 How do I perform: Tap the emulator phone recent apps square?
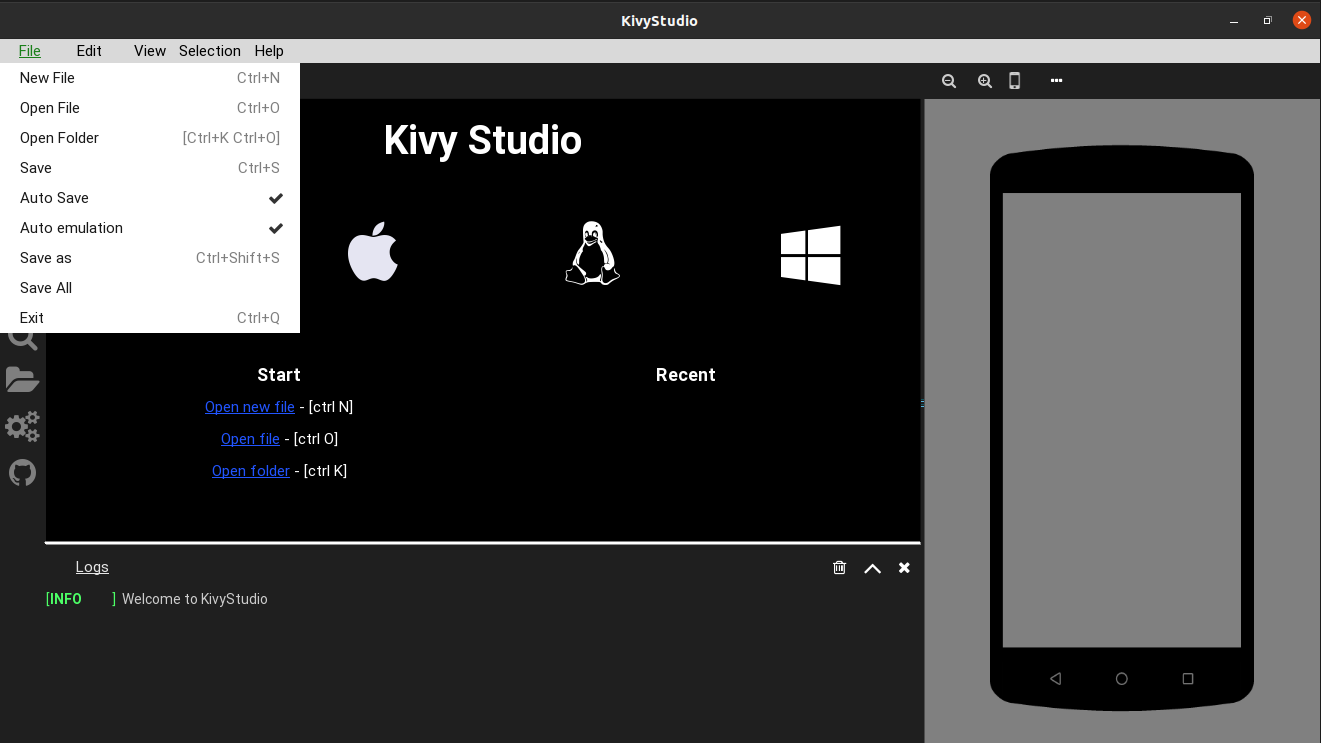(x=1188, y=679)
